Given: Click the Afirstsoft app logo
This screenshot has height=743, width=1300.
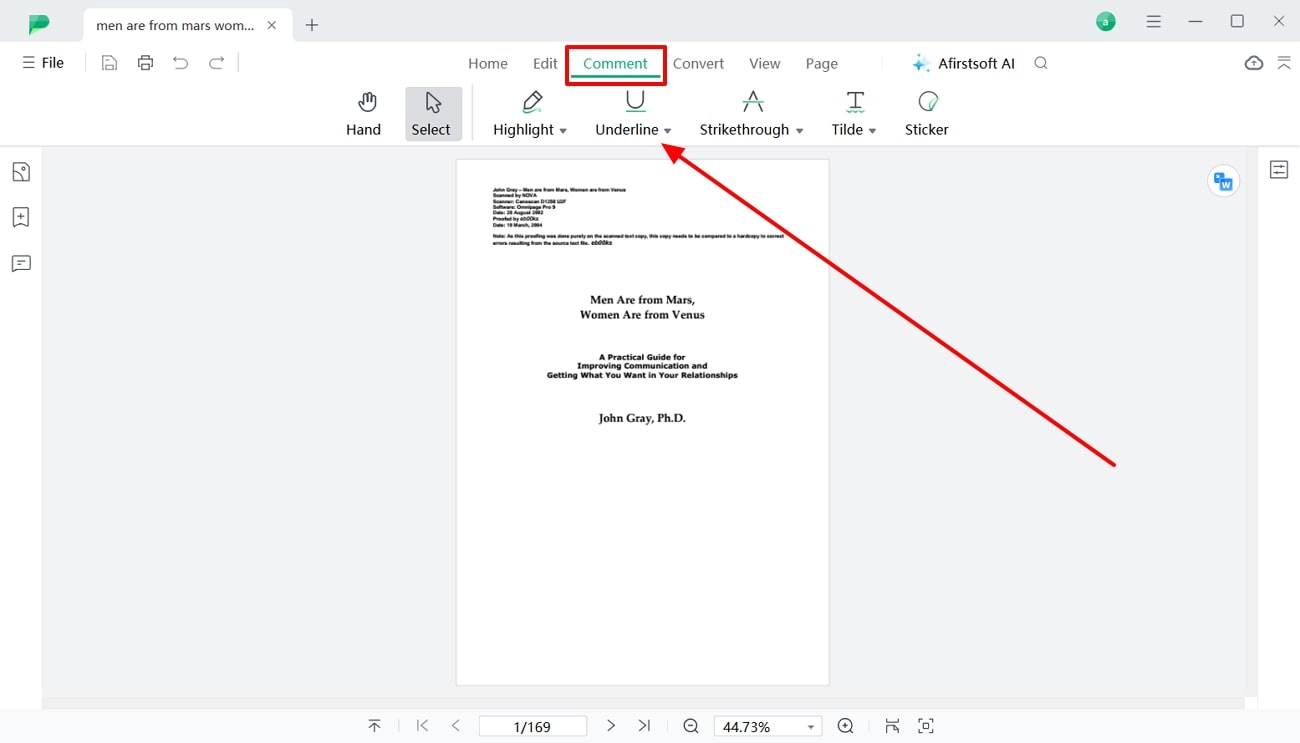Looking at the screenshot, I should click(x=39, y=24).
